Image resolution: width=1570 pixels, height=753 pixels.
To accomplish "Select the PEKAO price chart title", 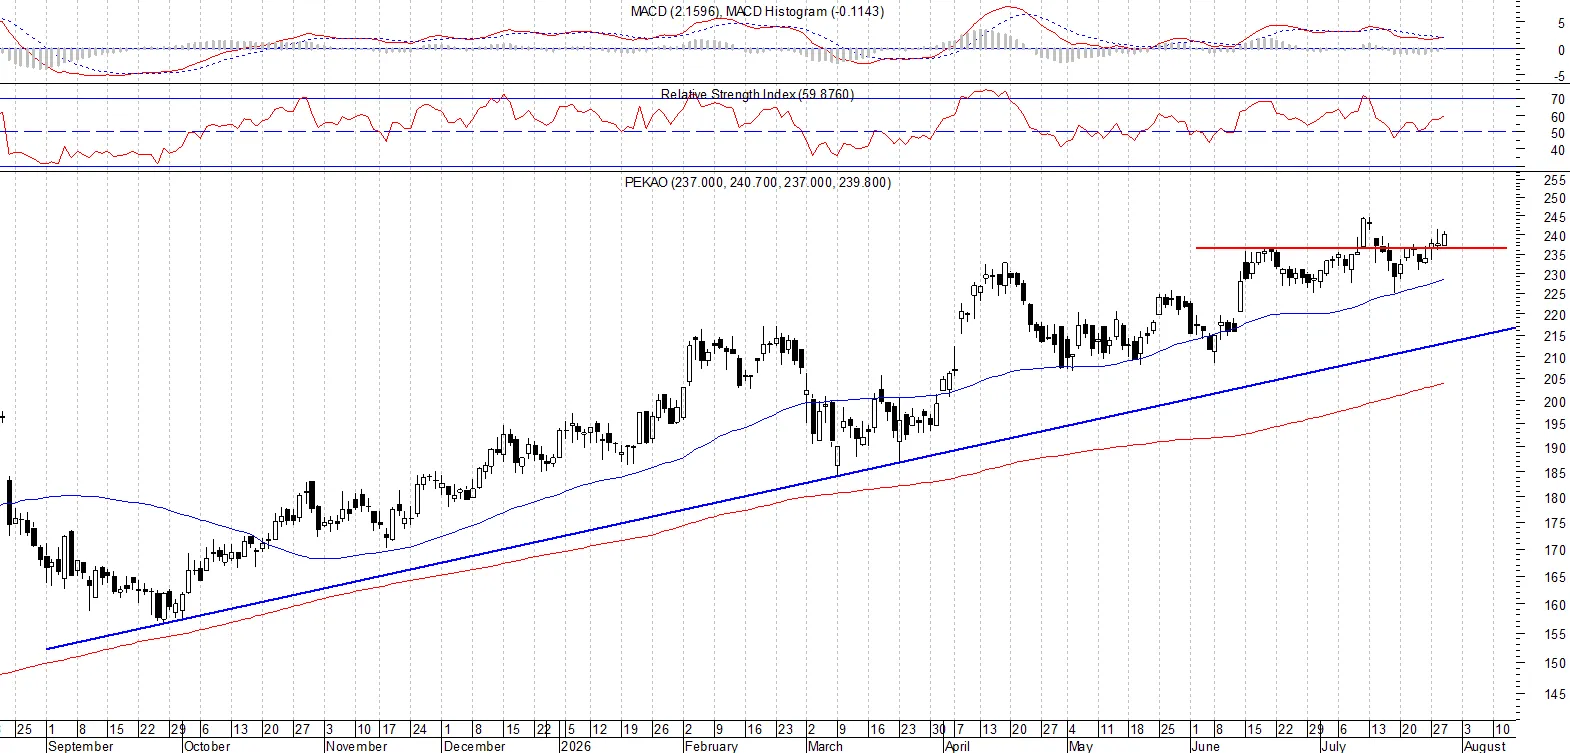I will (x=757, y=182).
